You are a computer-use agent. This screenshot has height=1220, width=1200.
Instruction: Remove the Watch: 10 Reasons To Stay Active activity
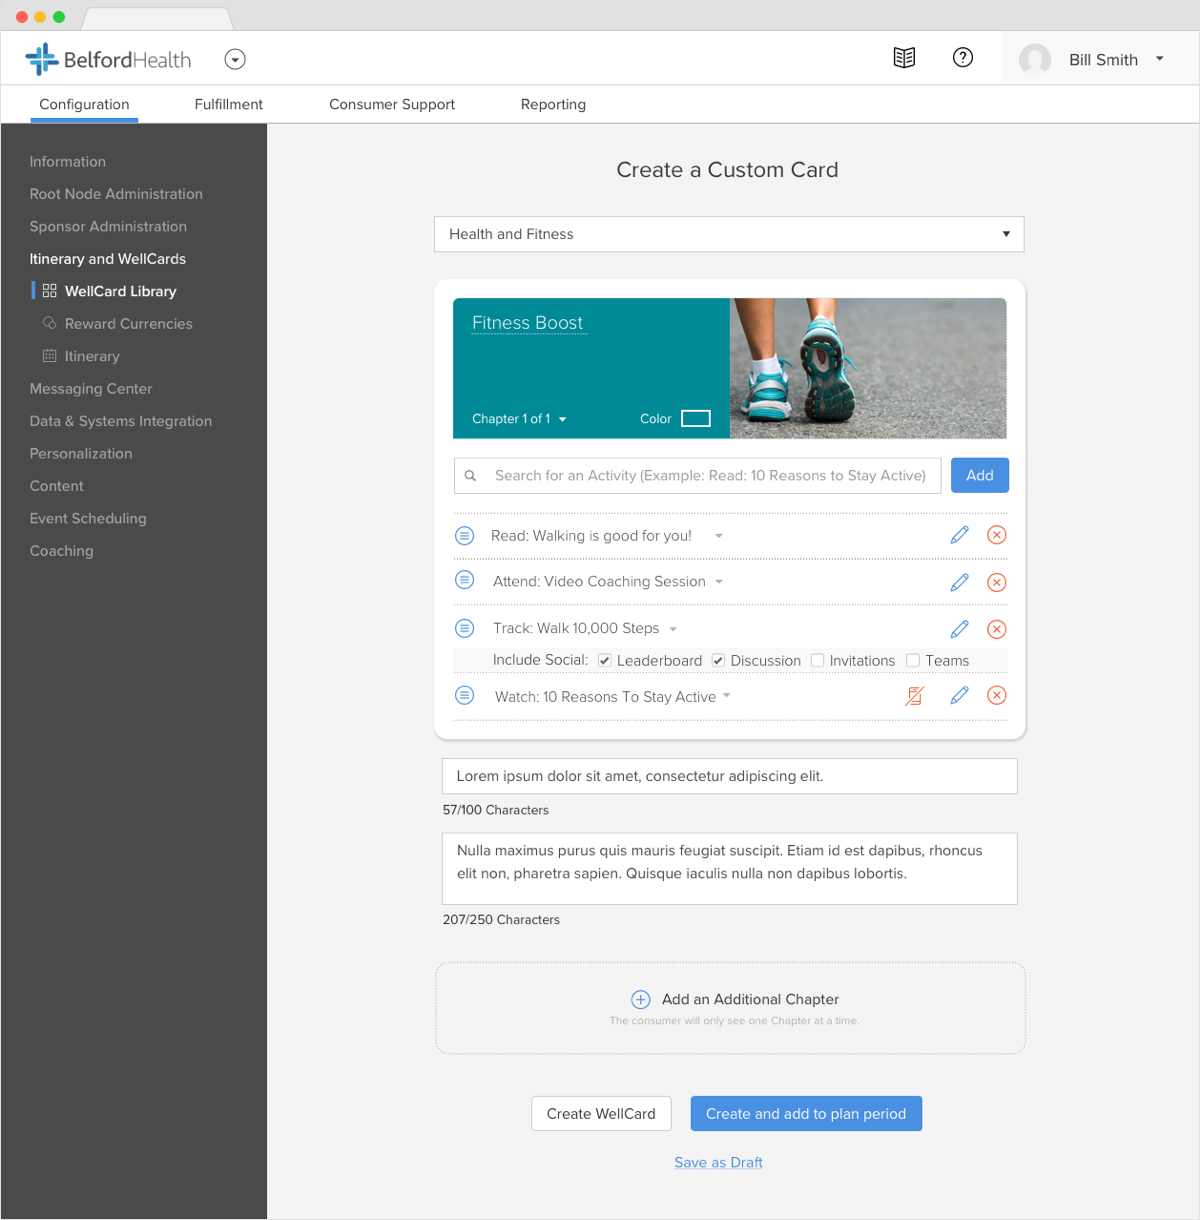coord(997,695)
